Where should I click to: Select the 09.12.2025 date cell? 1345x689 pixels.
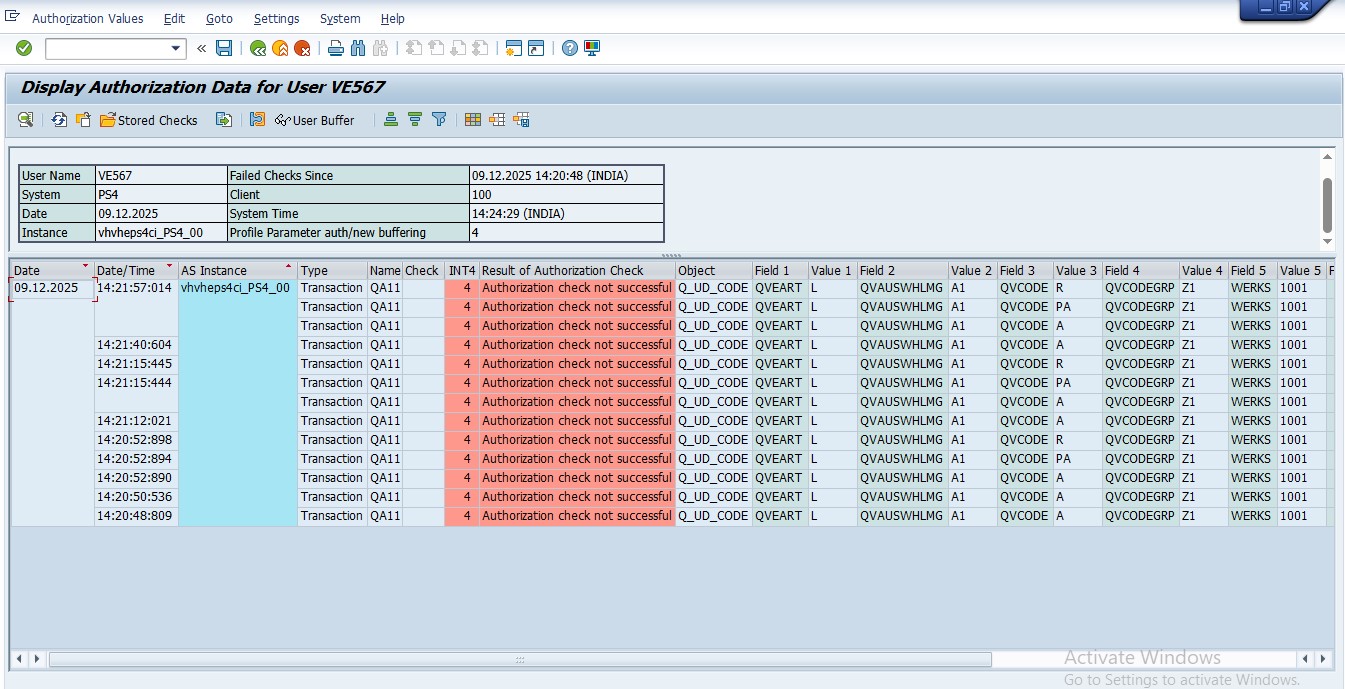tap(46, 288)
